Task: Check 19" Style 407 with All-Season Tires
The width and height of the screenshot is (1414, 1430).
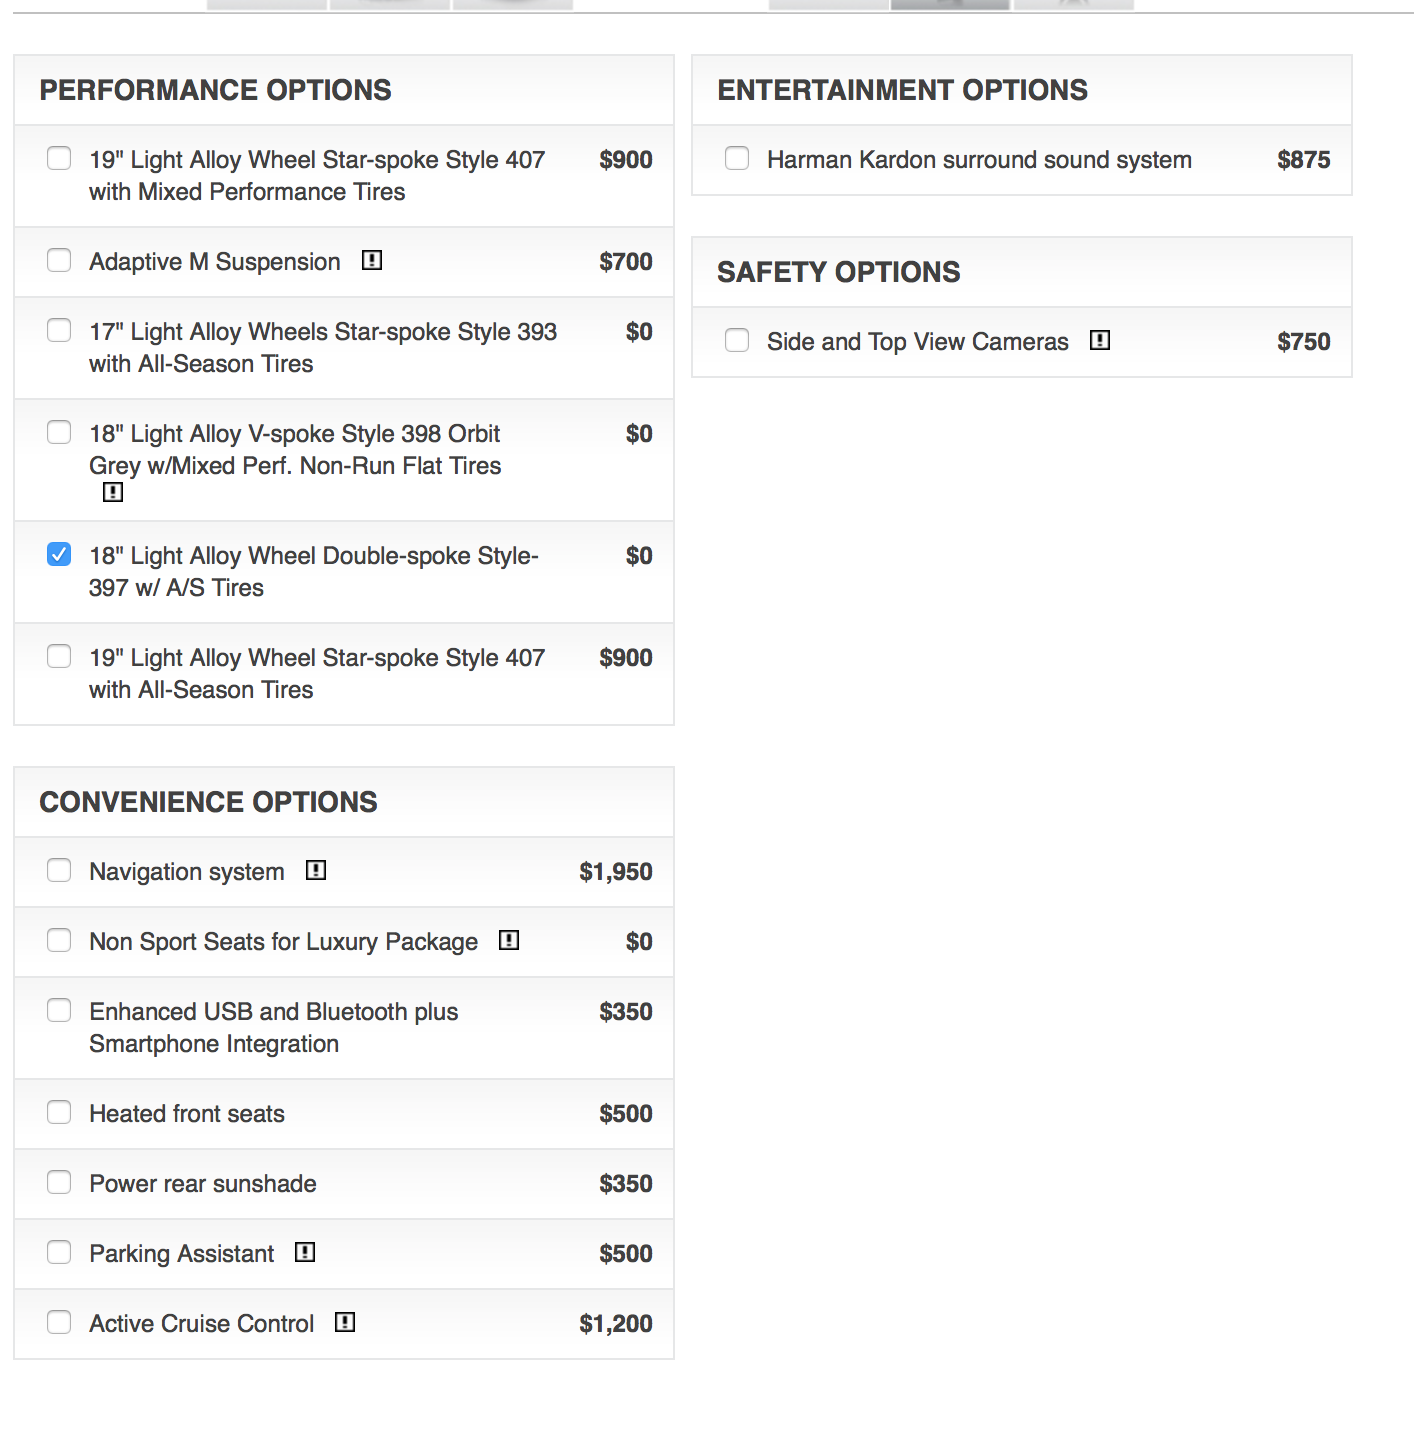Action: click(59, 656)
